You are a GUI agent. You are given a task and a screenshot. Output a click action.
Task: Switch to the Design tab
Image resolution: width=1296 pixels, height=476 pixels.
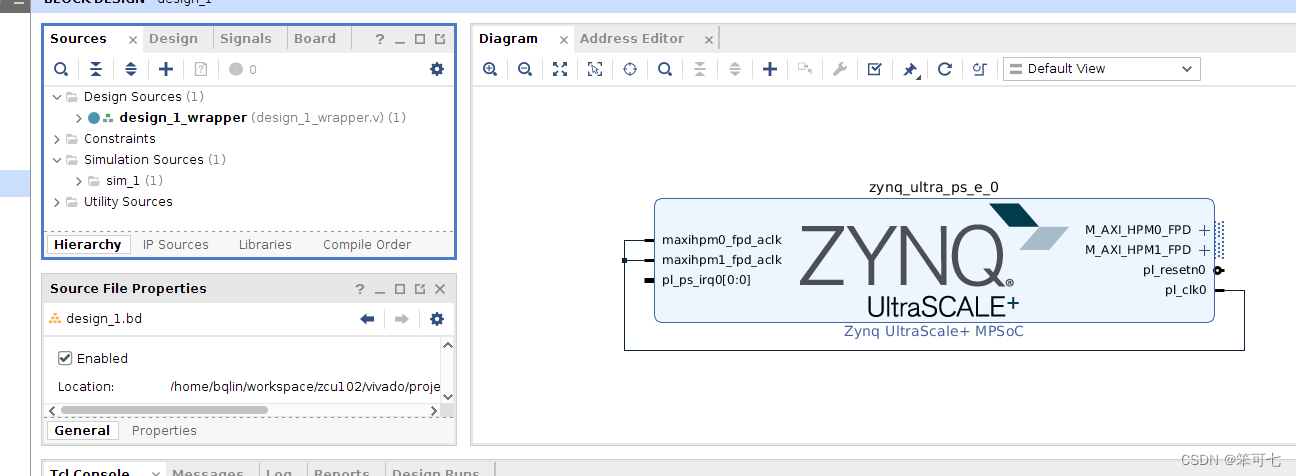pos(173,39)
